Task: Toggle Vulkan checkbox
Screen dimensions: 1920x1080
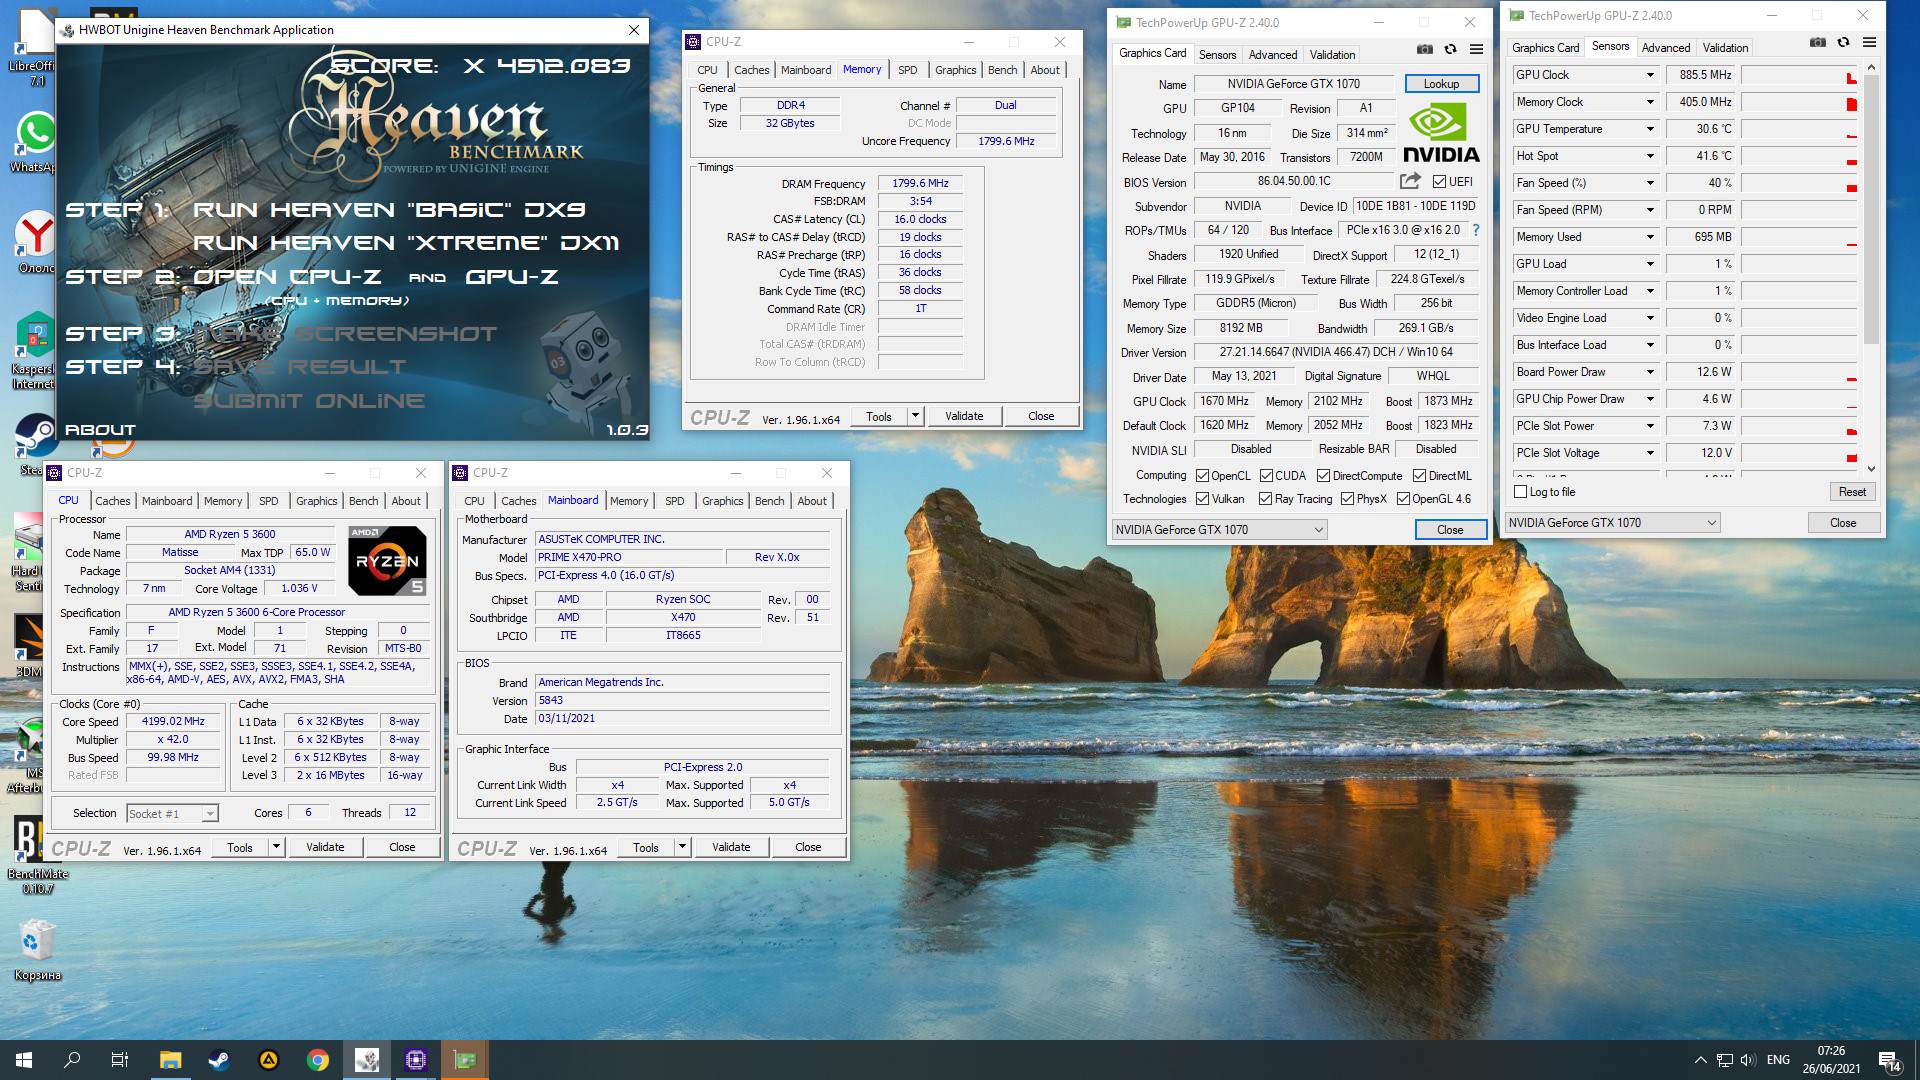Action: pyautogui.click(x=1202, y=499)
